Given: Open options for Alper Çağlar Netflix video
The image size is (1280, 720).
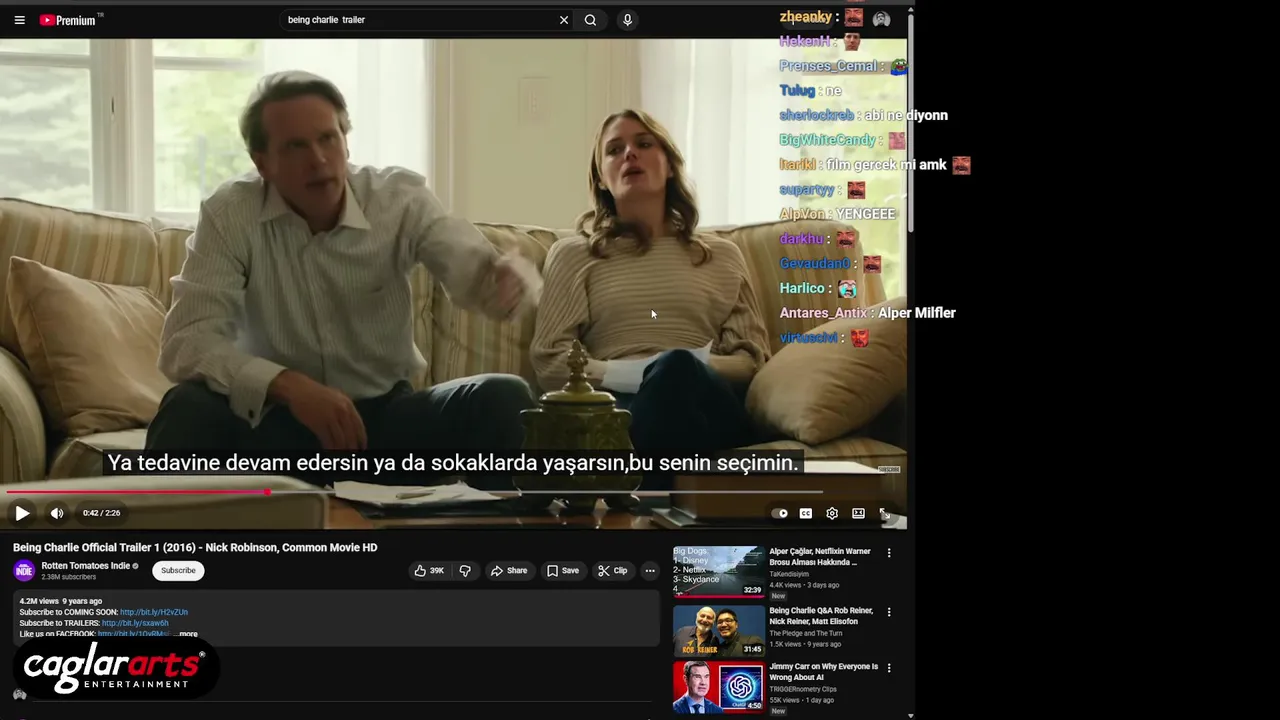Looking at the screenshot, I should (889, 553).
